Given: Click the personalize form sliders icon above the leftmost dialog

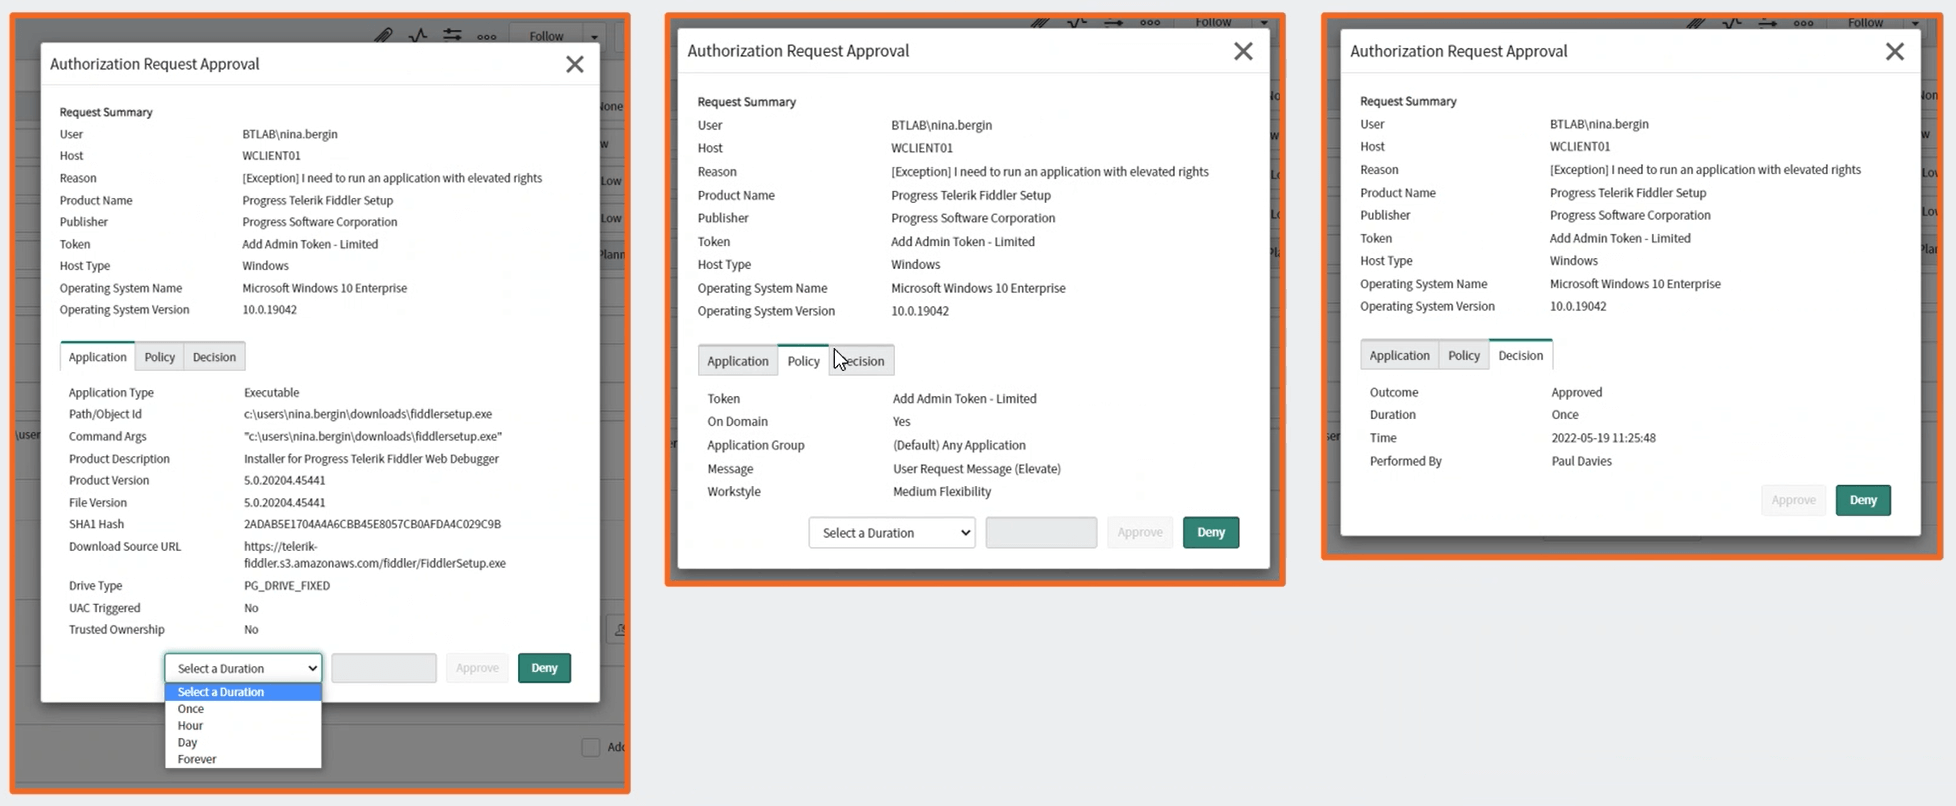Looking at the screenshot, I should pos(453,35).
